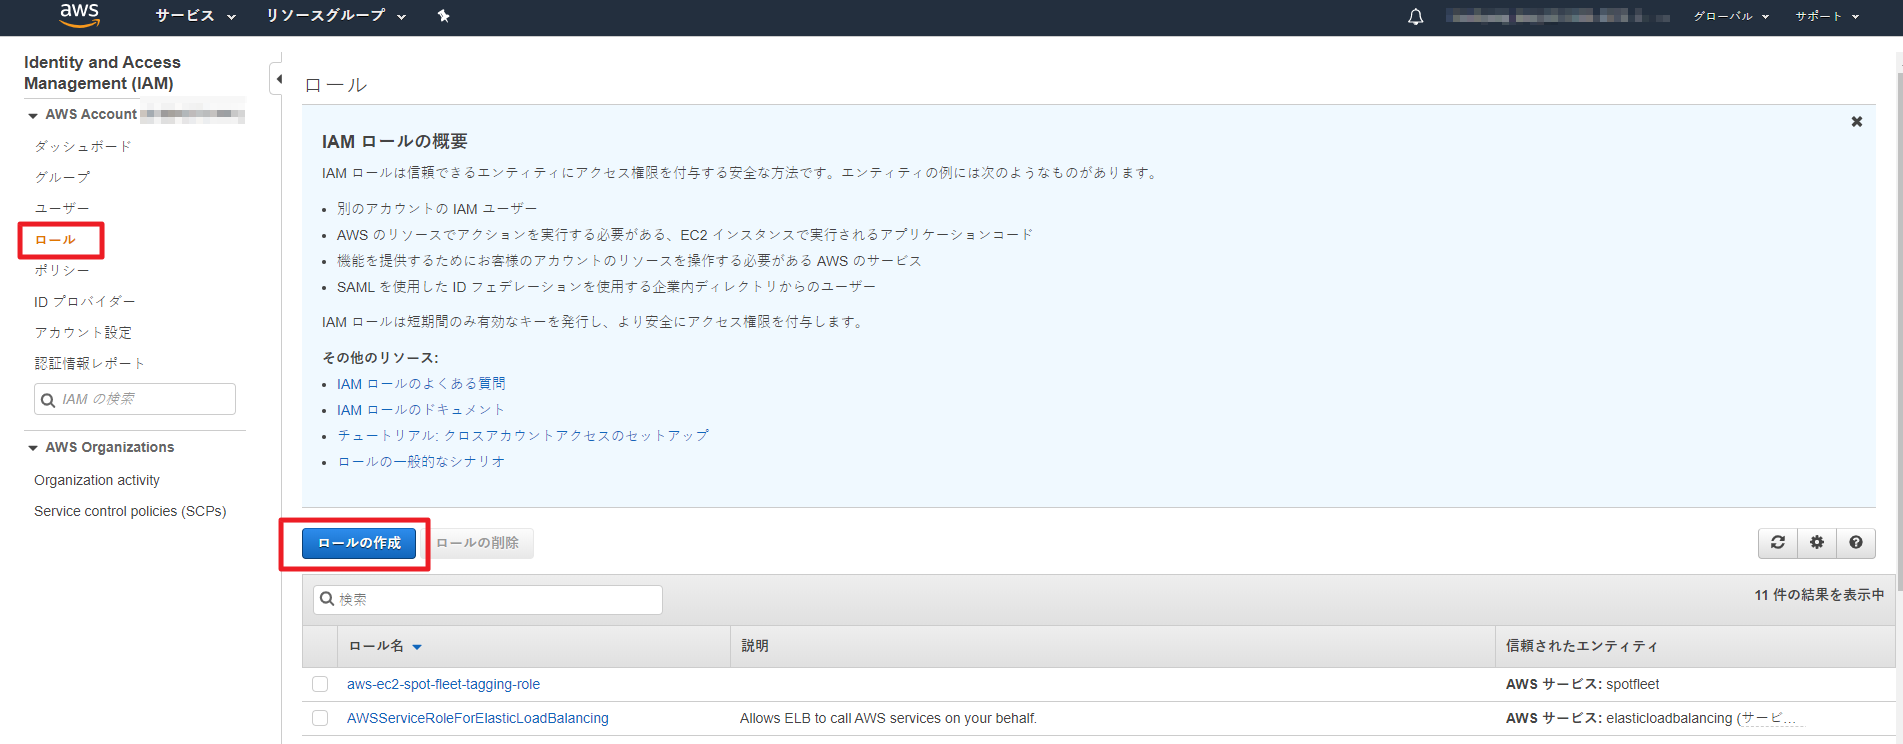Collapse the left sidebar with arrow

coord(278,79)
